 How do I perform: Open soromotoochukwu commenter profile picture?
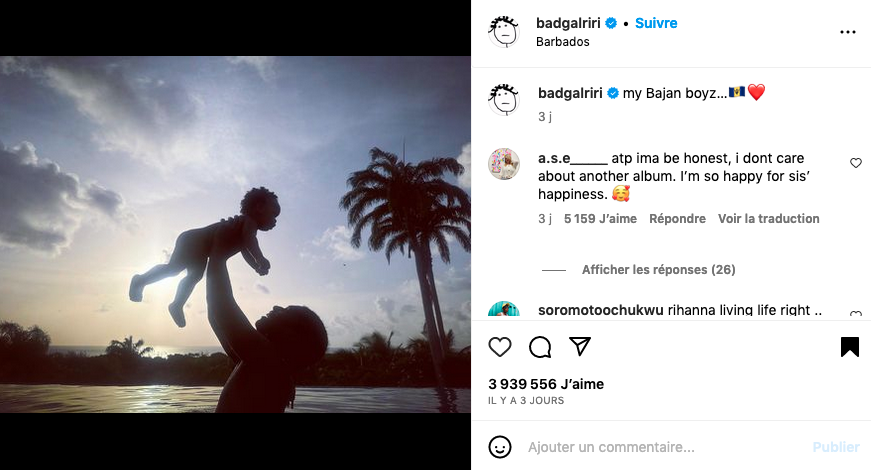point(504,310)
